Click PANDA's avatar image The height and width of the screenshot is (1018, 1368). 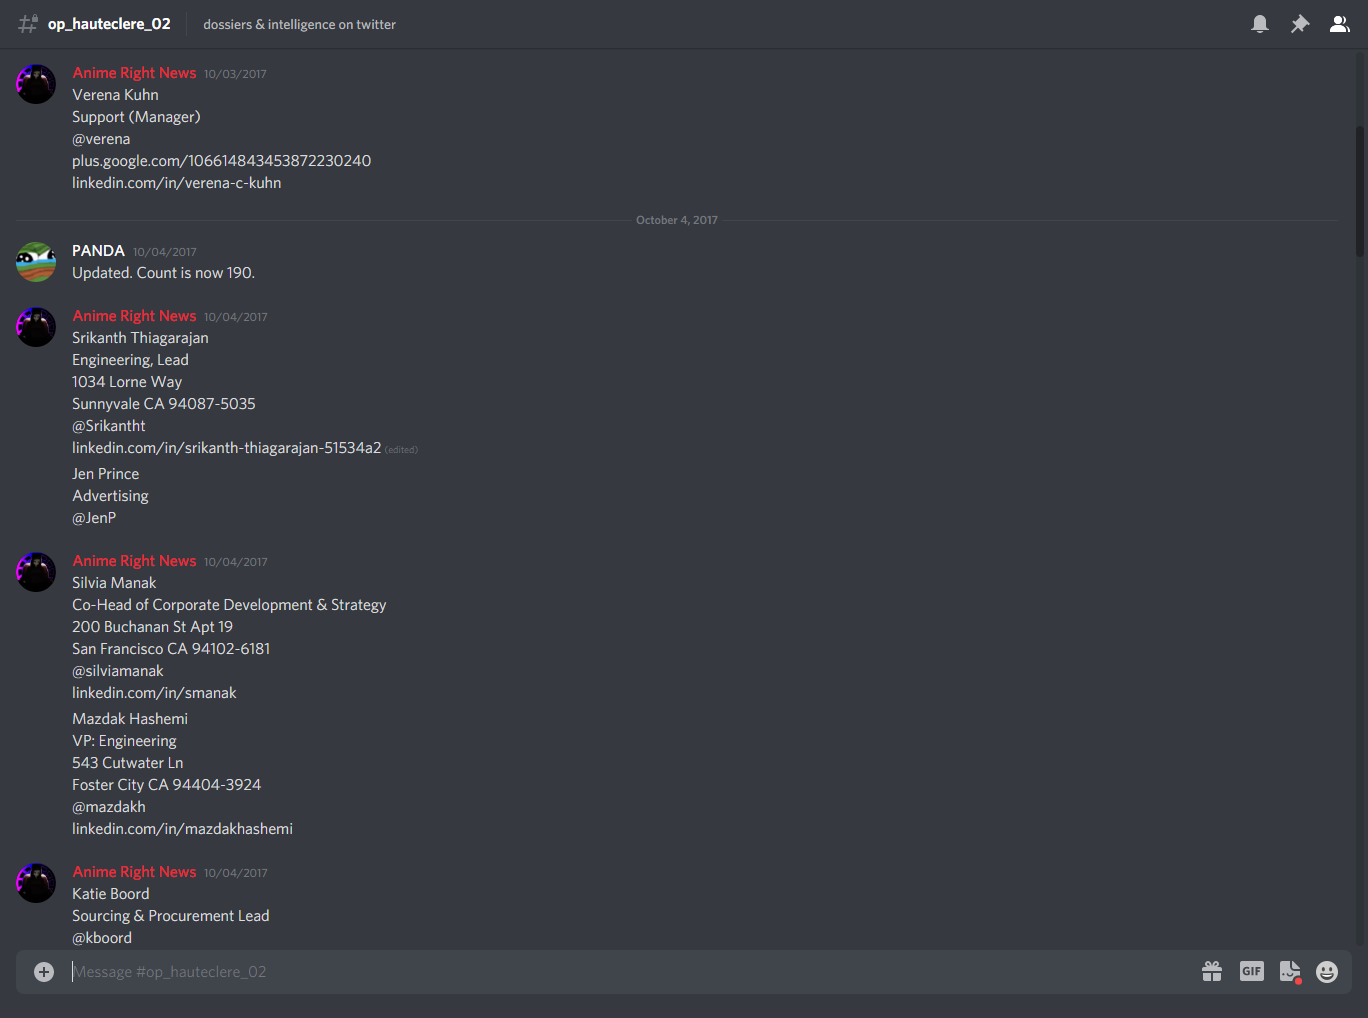click(36, 262)
